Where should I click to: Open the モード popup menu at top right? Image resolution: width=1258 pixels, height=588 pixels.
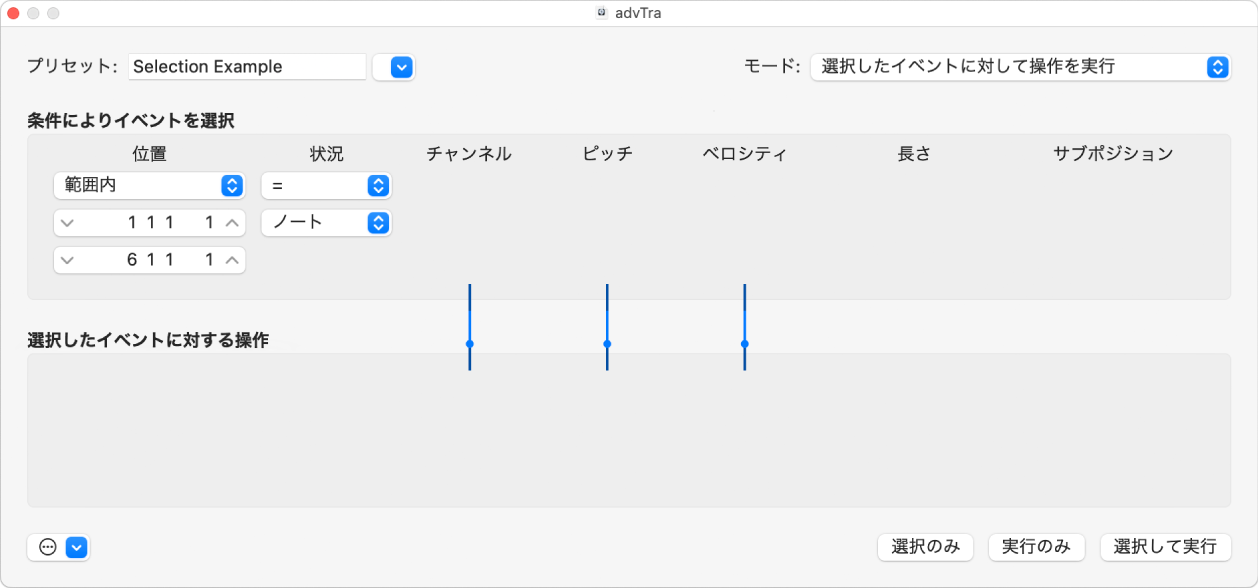(x=1020, y=67)
